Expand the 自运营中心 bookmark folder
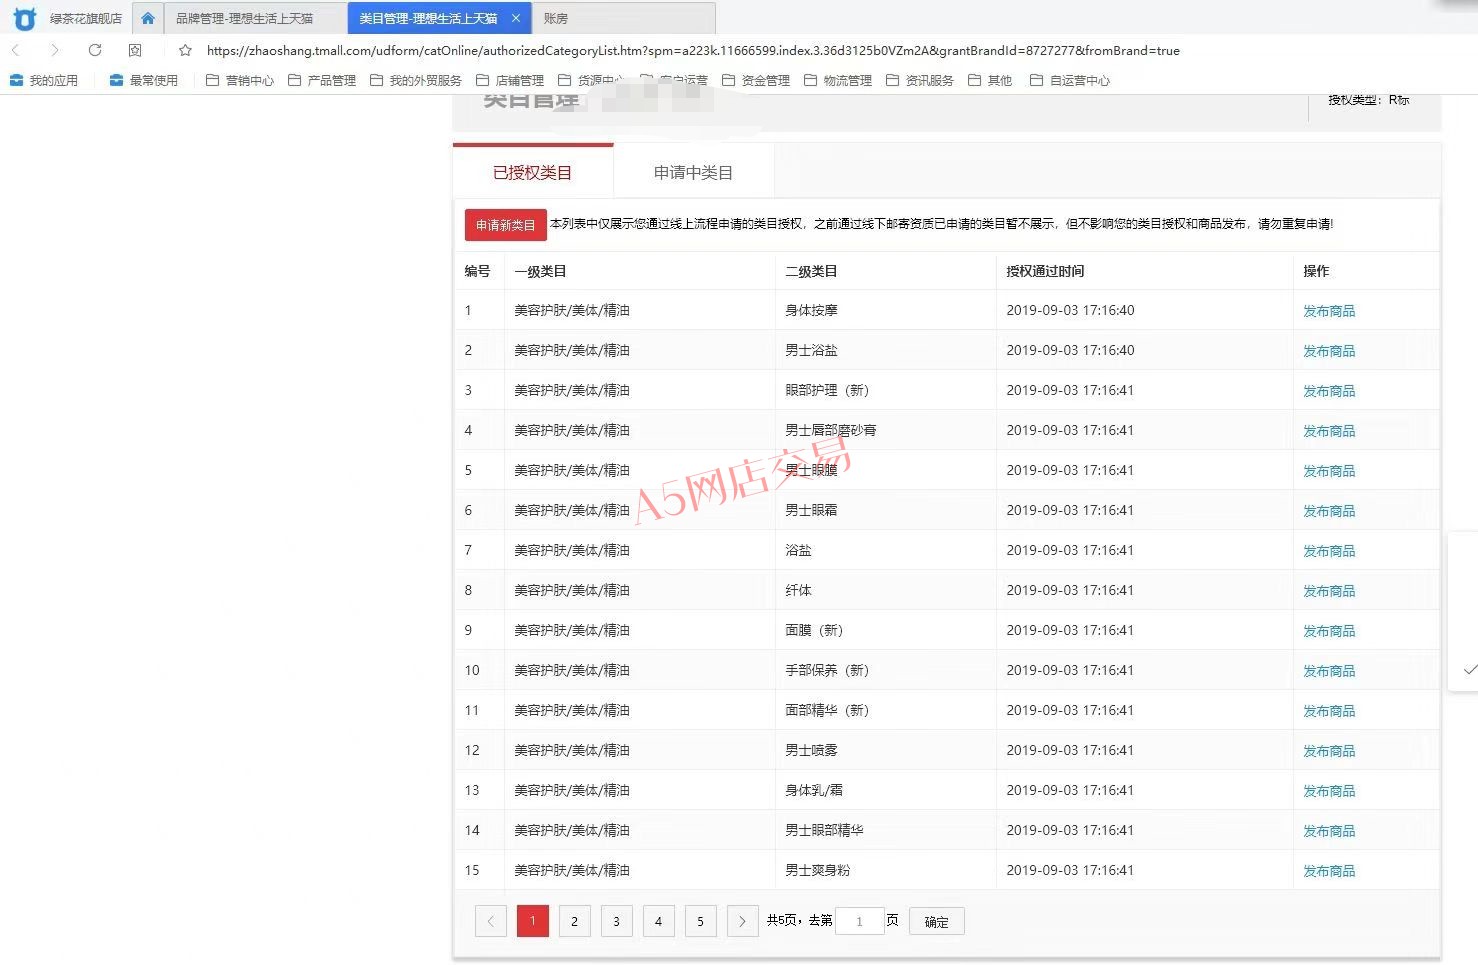Screen dimensions: 1478x965 (x=1070, y=80)
